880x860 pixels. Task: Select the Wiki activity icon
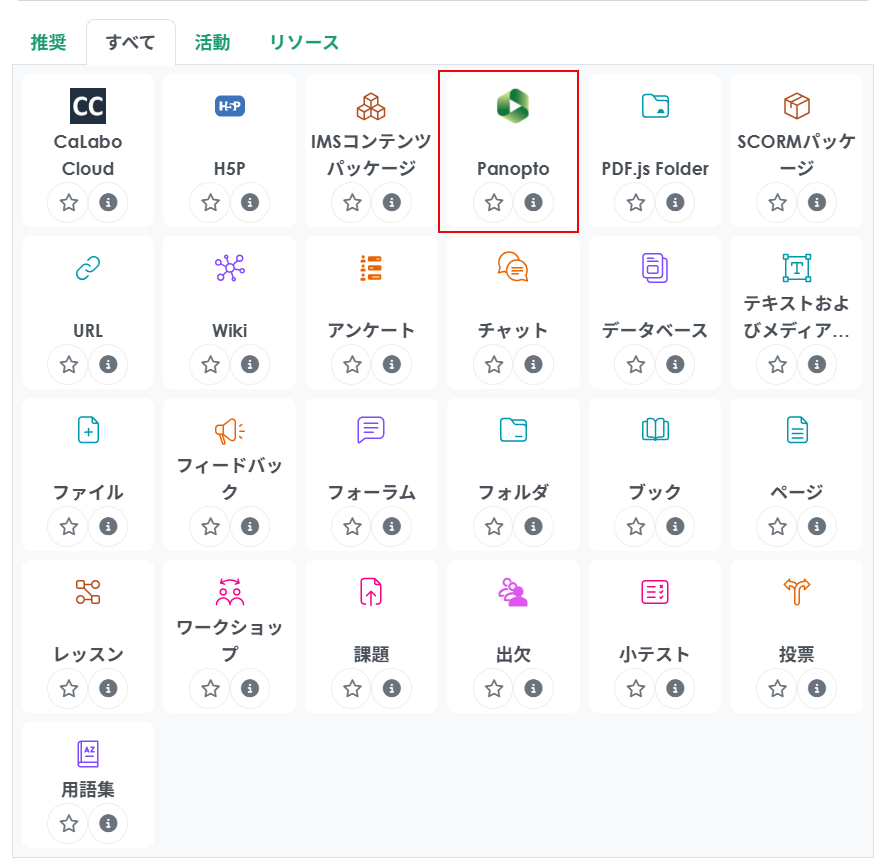coord(230,268)
